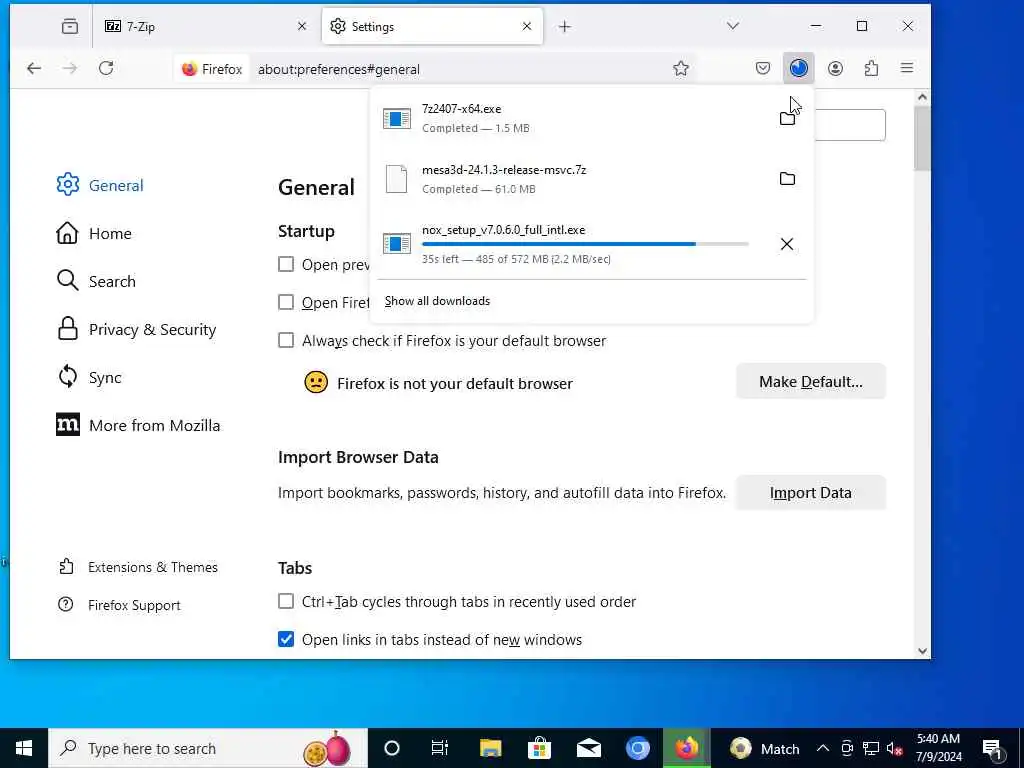This screenshot has height=768, width=1024.
Task: Open the Windows Start menu
Action: tap(24, 748)
